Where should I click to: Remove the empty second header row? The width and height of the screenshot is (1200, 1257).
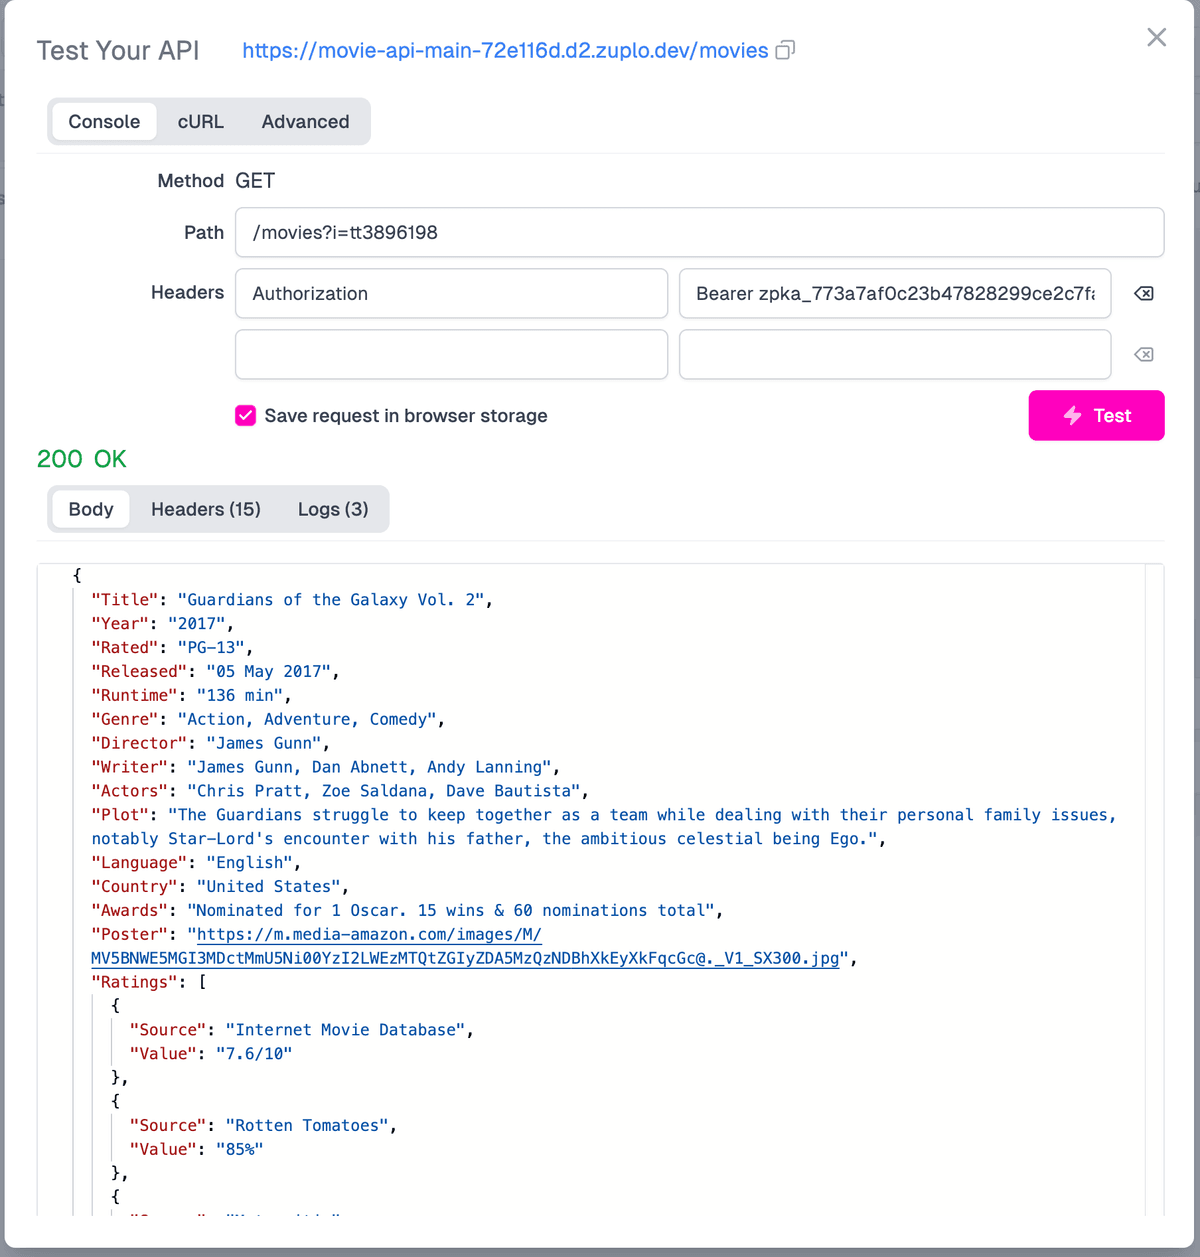point(1143,354)
